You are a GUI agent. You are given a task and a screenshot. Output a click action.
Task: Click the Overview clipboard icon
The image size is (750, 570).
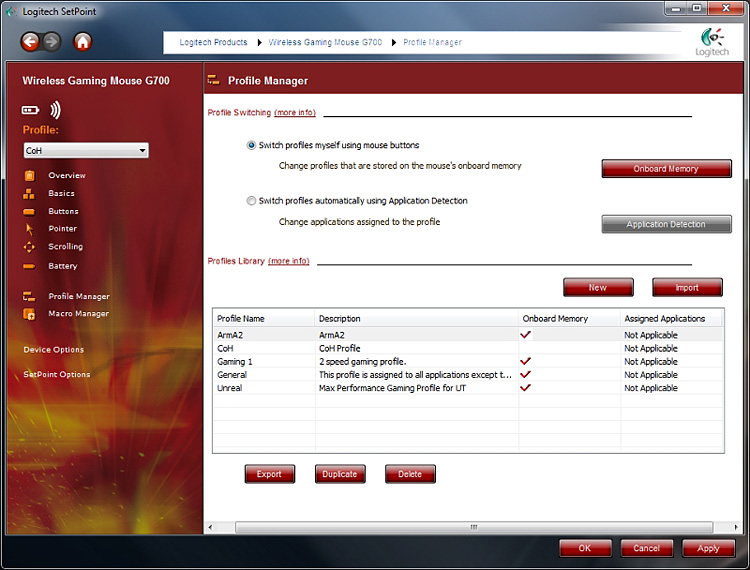pyautogui.click(x=29, y=175)
